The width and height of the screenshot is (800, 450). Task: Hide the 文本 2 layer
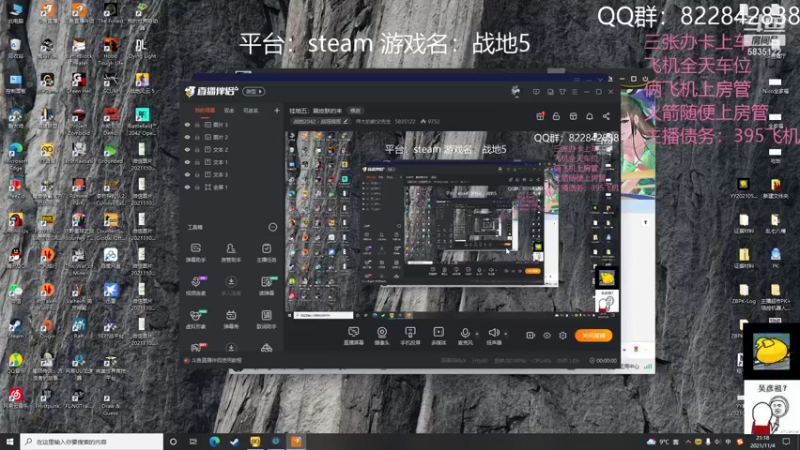click(x=187, y=149)
